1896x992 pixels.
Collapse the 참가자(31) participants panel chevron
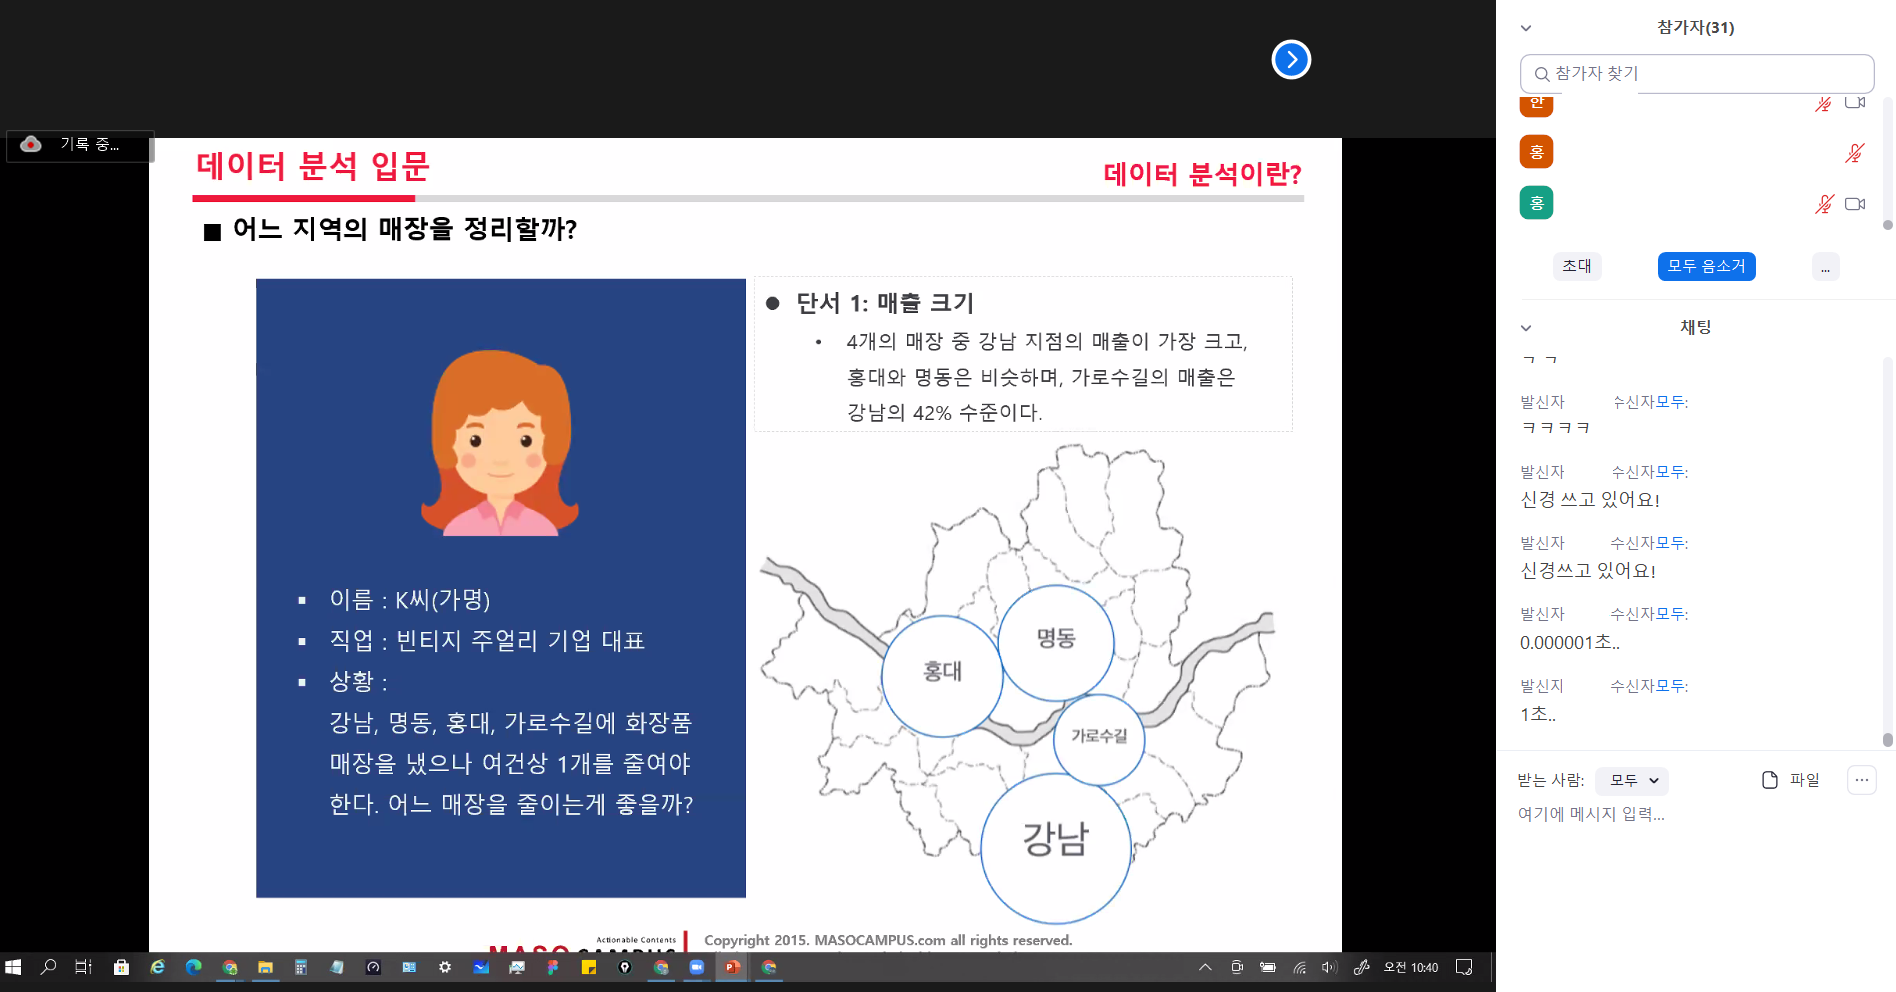click(x=1526, y=28)
